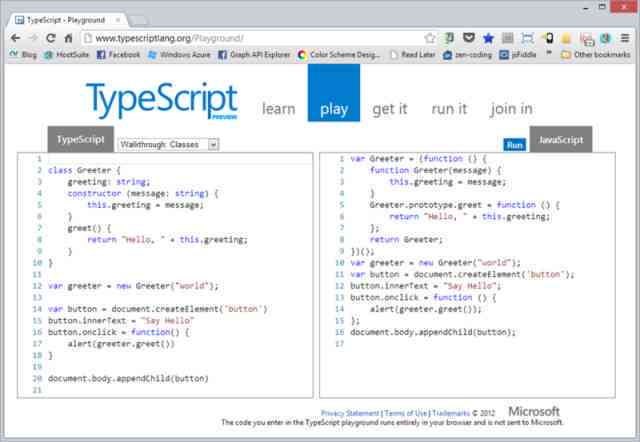The image size is (640, 442).
Task: Show hidden bookmarks overflow chevron
Action: pyautogui.click(x=549, y=53)
